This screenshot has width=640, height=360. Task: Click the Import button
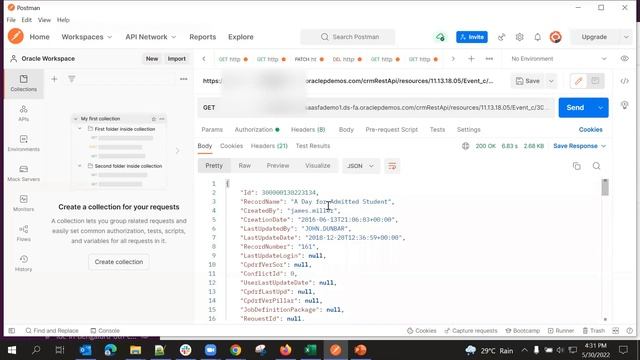177,59
